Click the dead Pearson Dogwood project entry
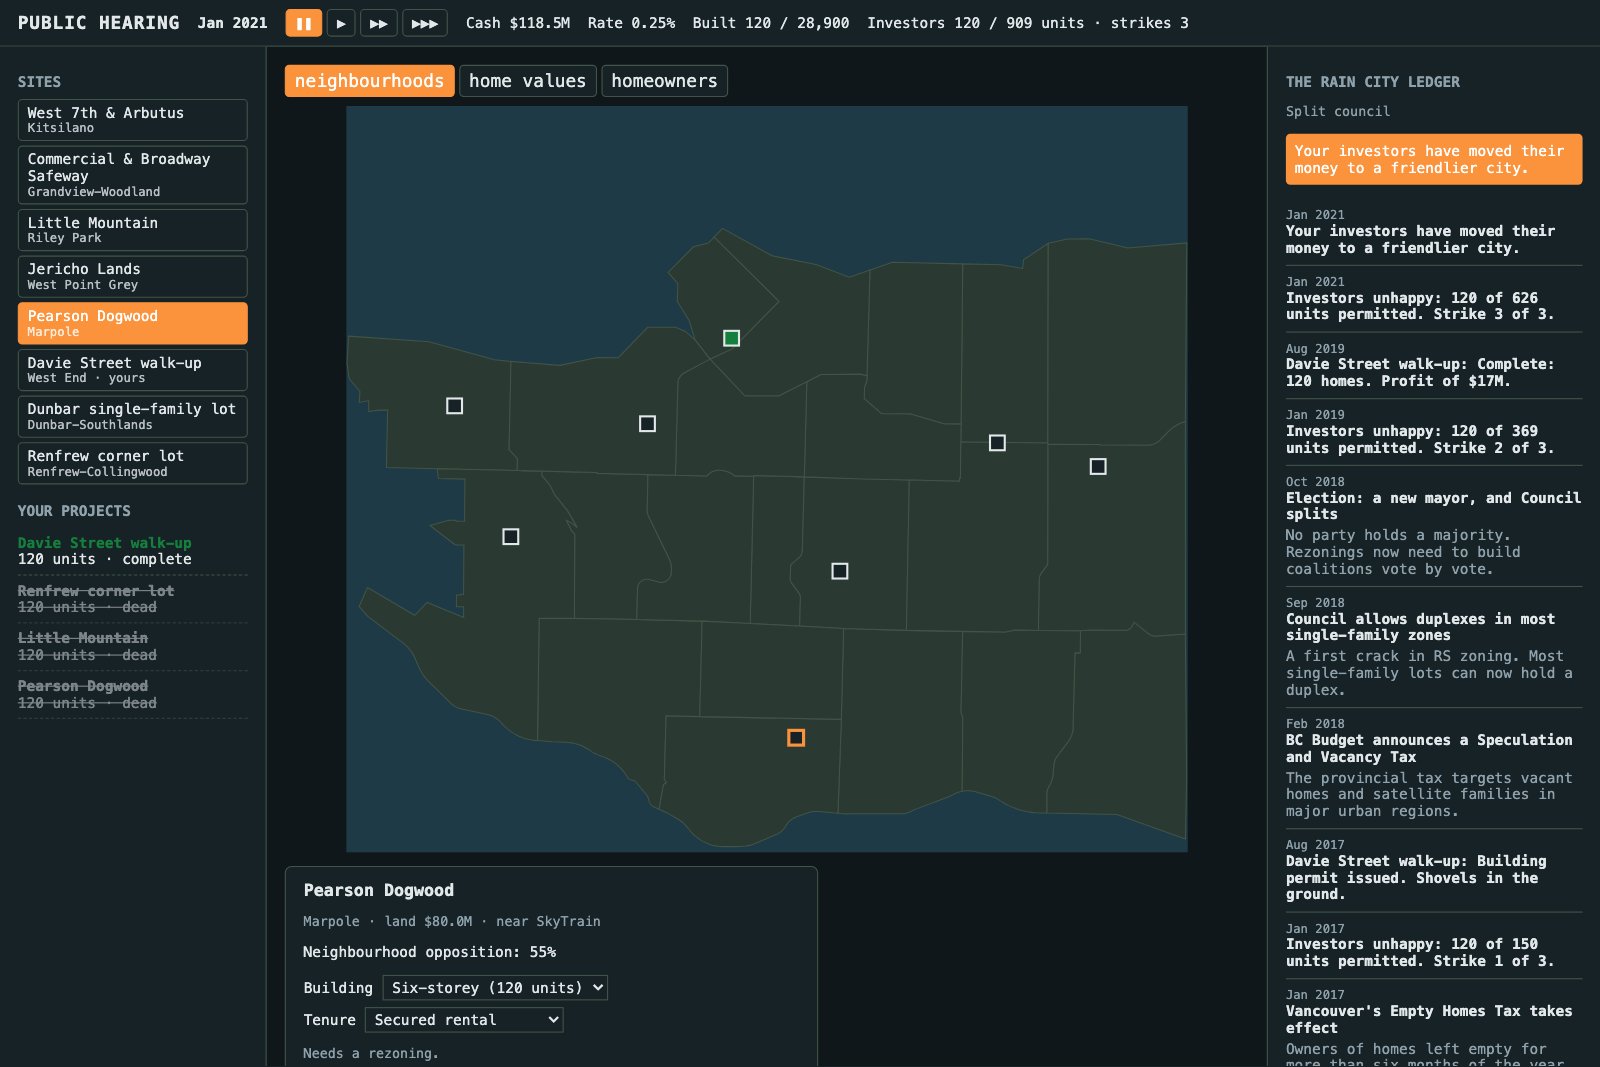This screenshot has width=1600, height=1067. pos(132,694)
